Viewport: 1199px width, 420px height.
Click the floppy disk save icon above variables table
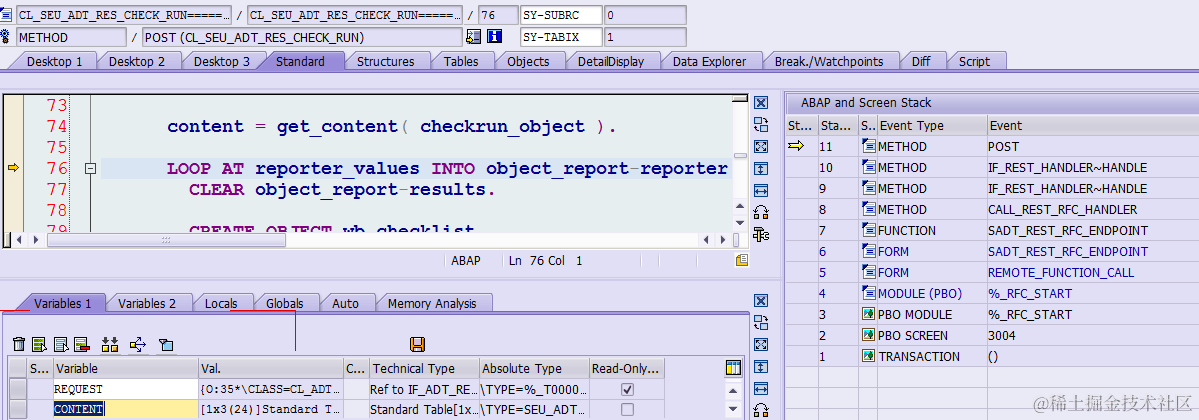(418, 344)
